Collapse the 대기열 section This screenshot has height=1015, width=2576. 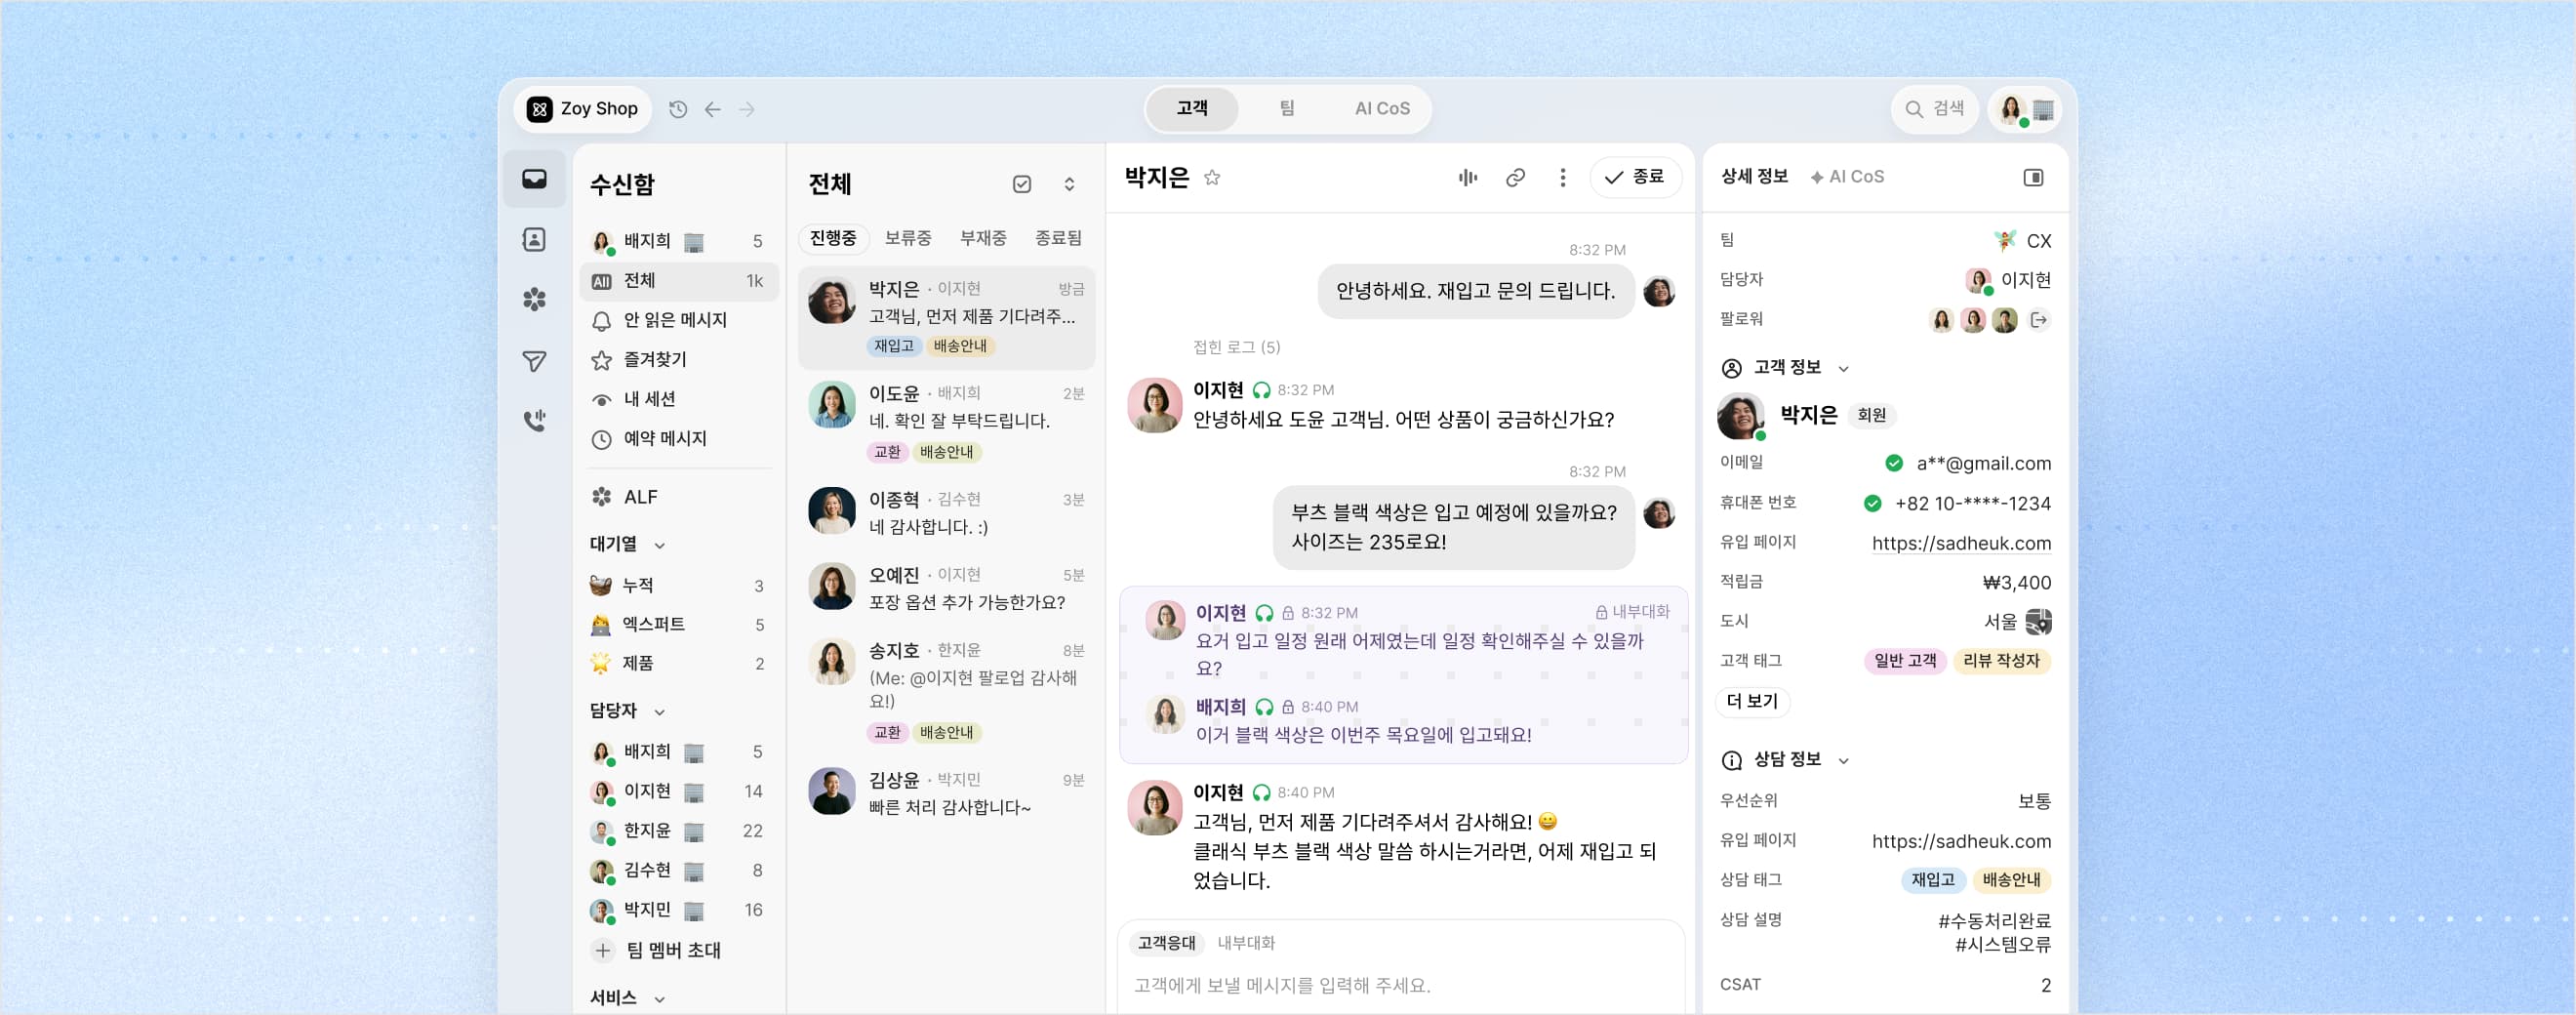click(659, 545)
